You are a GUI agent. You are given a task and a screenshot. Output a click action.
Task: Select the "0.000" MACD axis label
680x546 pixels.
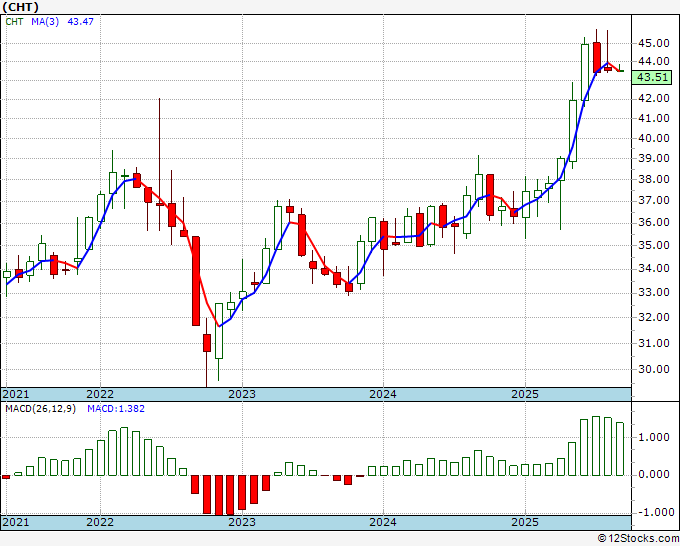(x=654, y=474)
